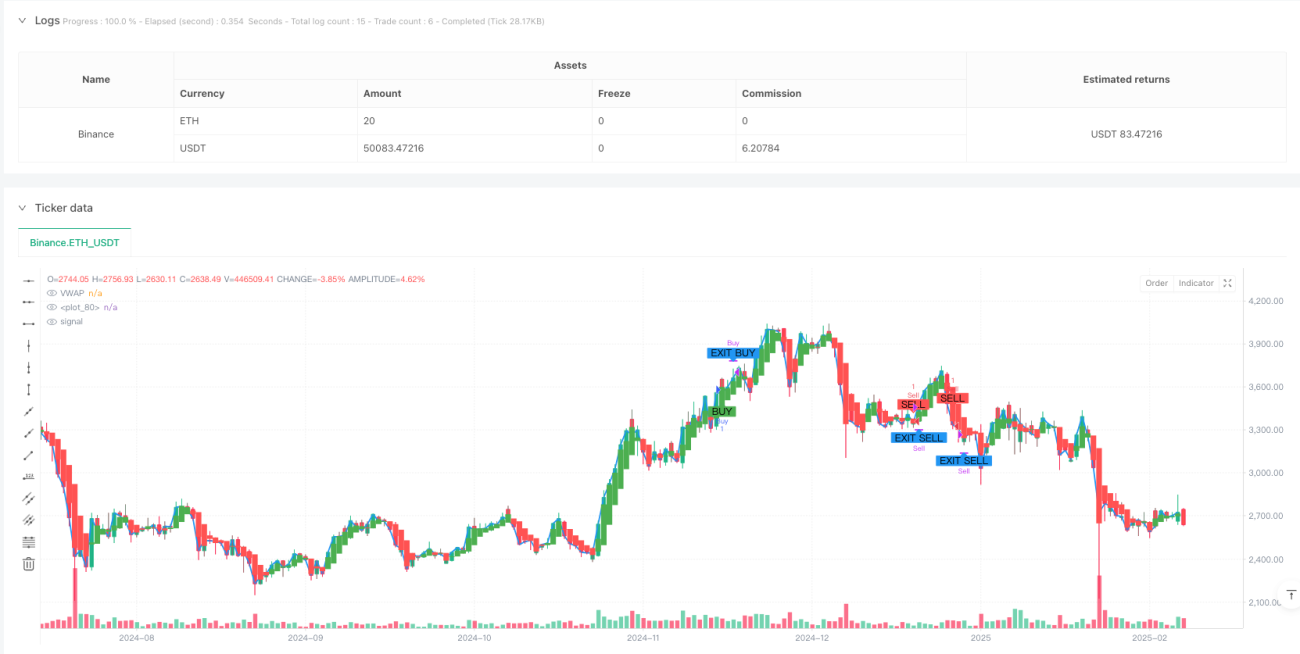
Task: Select the price line tool
Action: coord(28,476)
